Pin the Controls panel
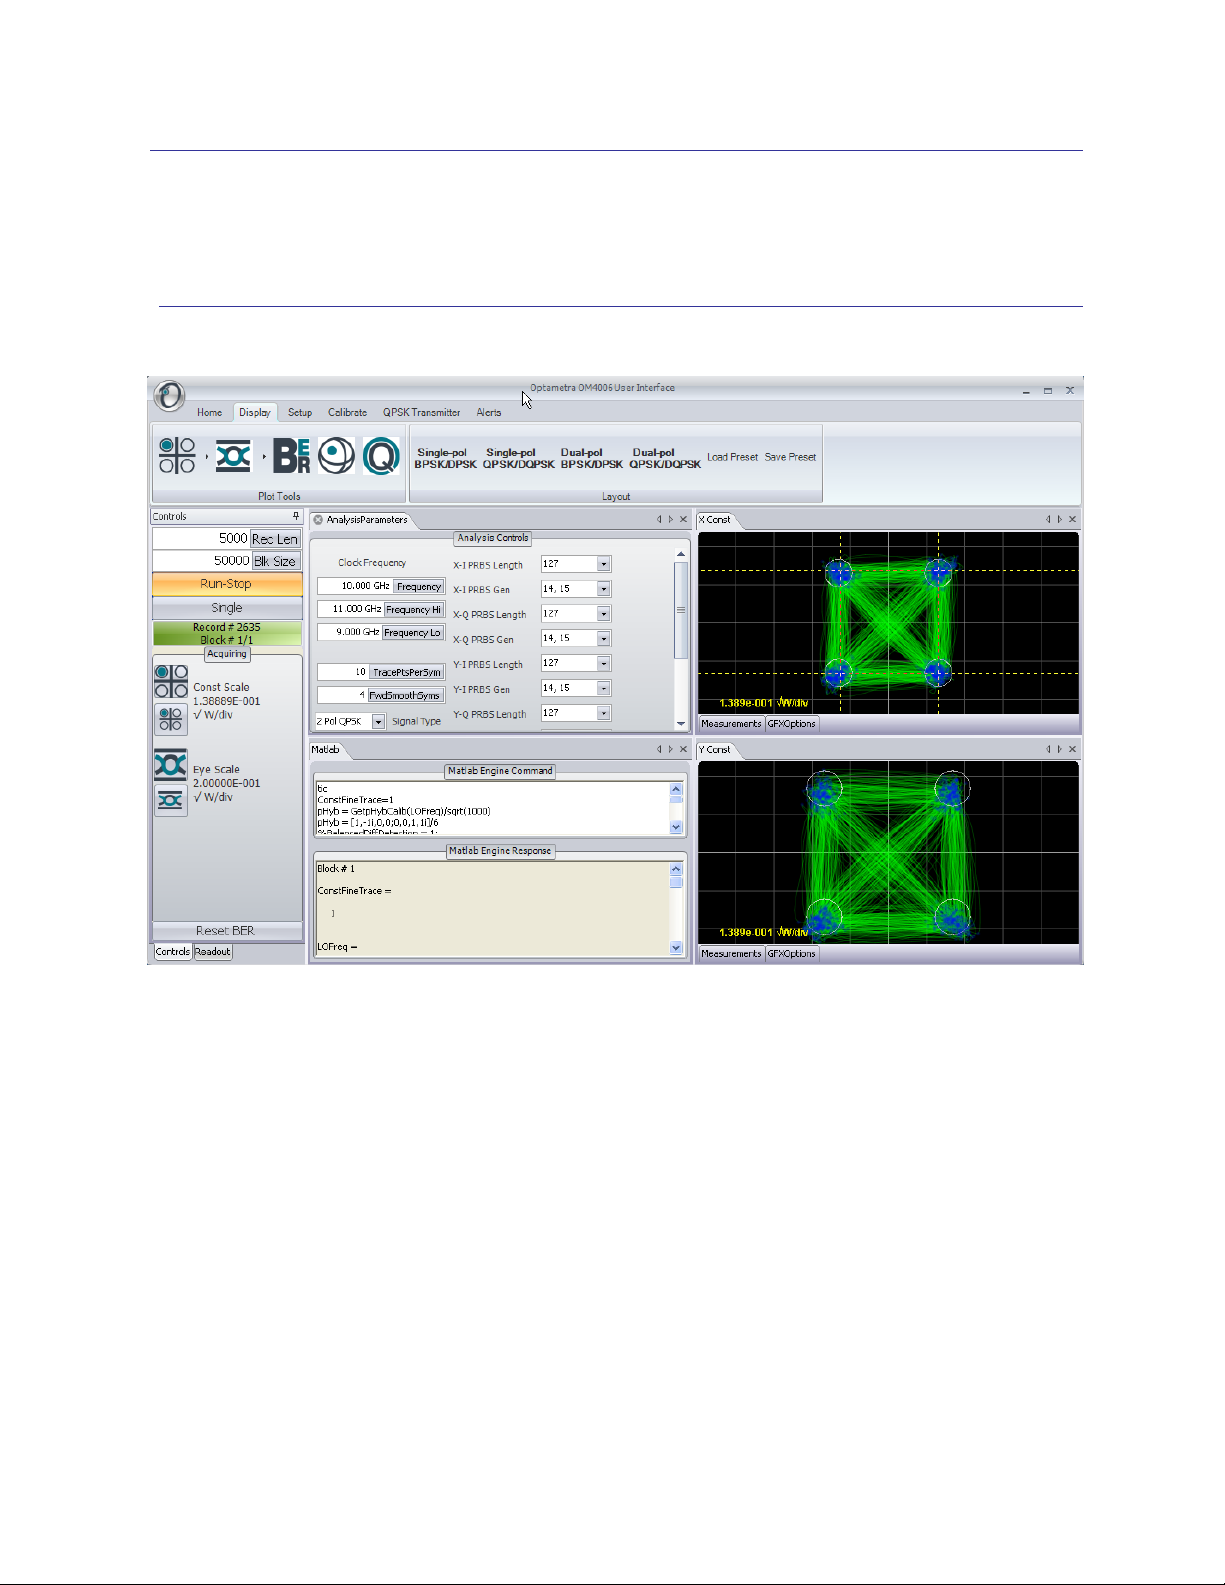This screenshot has height=1585, width=1225. click(295, 517)
